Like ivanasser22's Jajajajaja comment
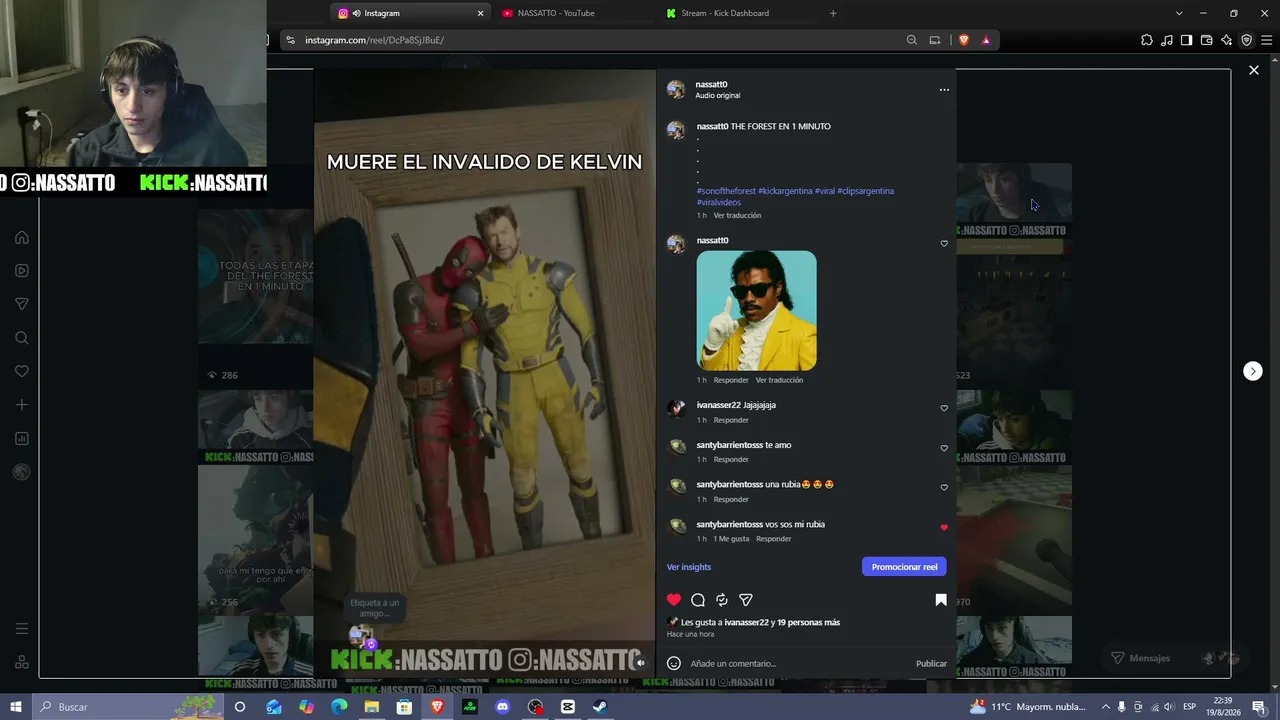1280x720 pixels. (944, 408)
